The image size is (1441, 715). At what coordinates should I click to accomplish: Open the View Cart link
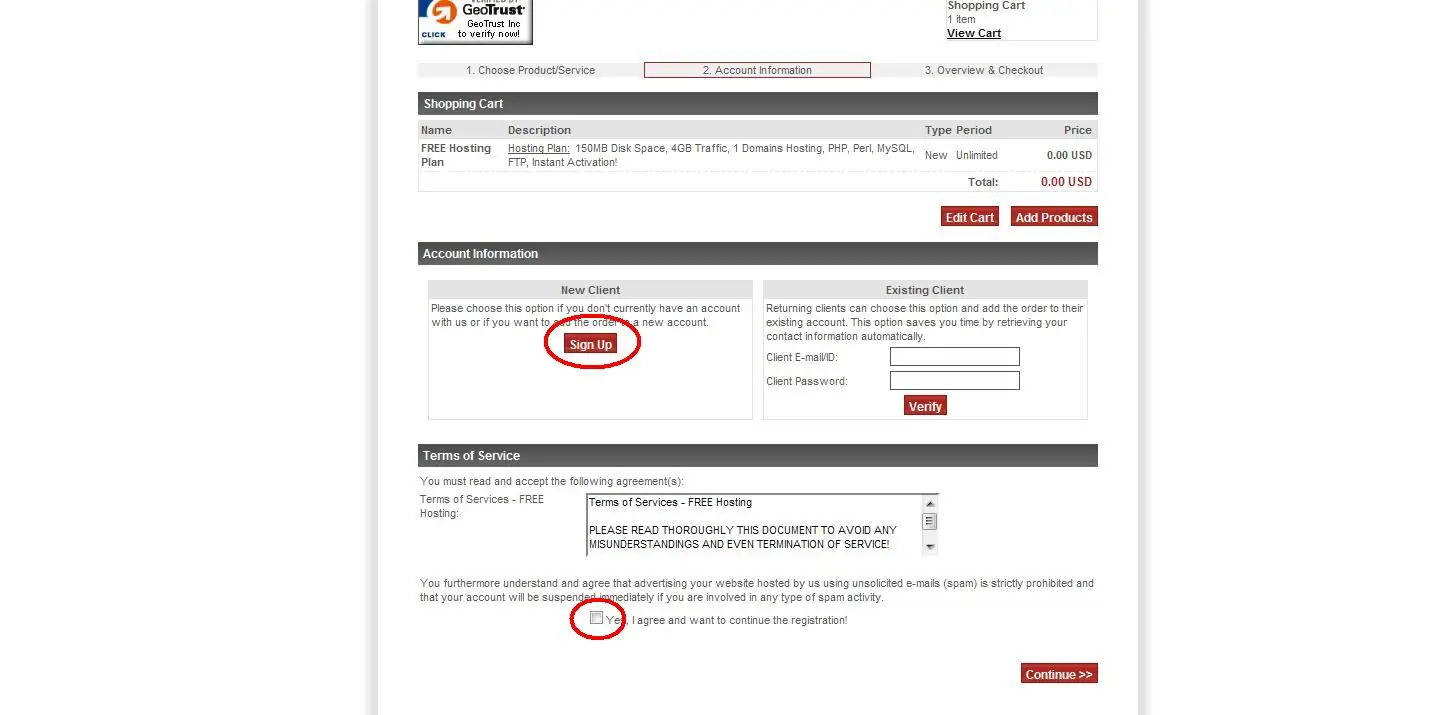point(974,33)
